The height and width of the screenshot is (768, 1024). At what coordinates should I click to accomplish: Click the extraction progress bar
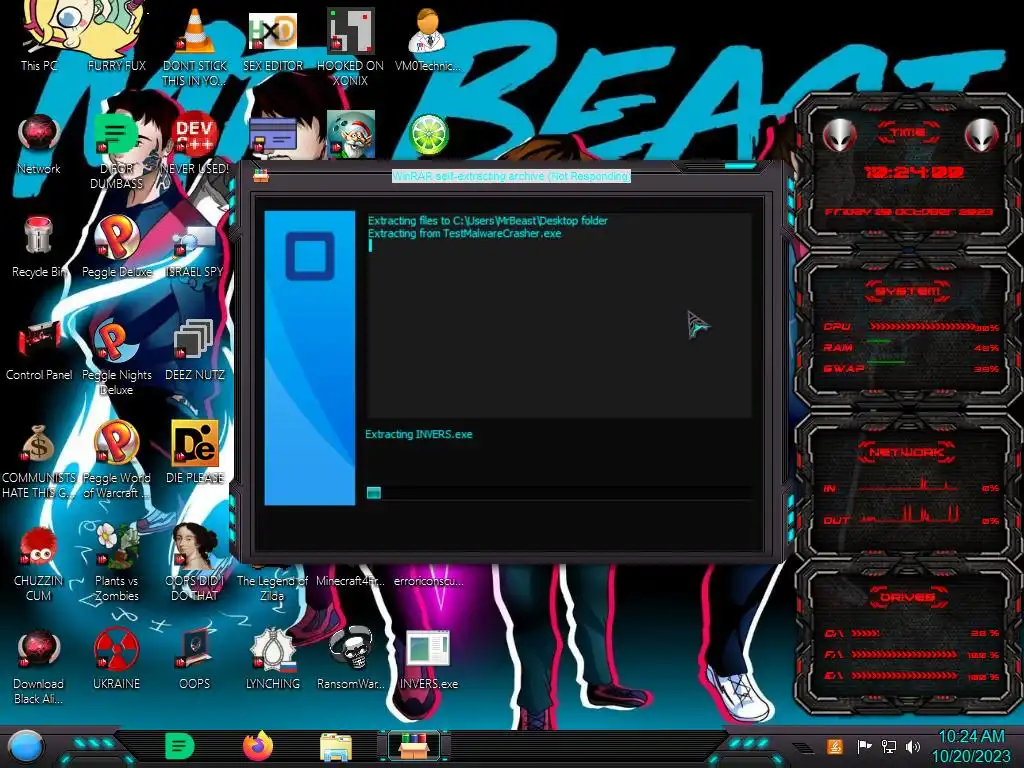pyautogui.click(x=559, y=492)
